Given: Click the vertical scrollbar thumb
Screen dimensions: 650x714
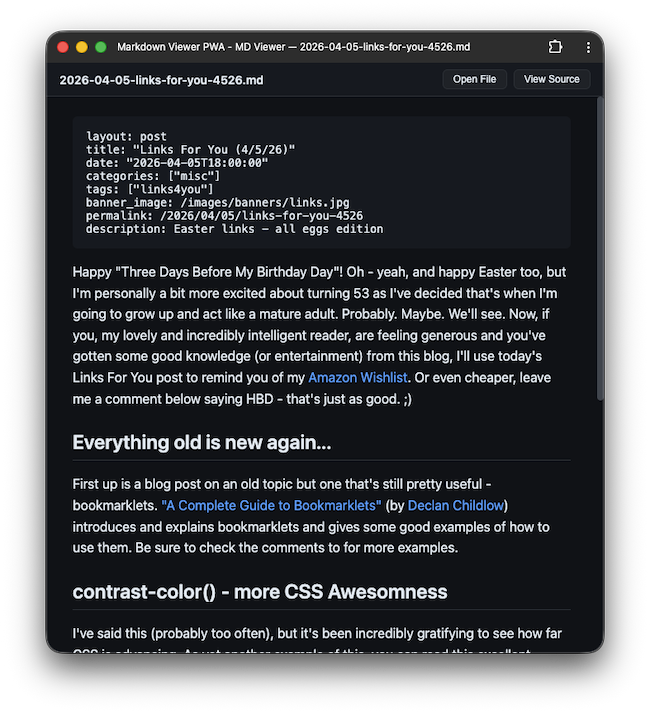Looking at the screenshot, I should 599,250.
